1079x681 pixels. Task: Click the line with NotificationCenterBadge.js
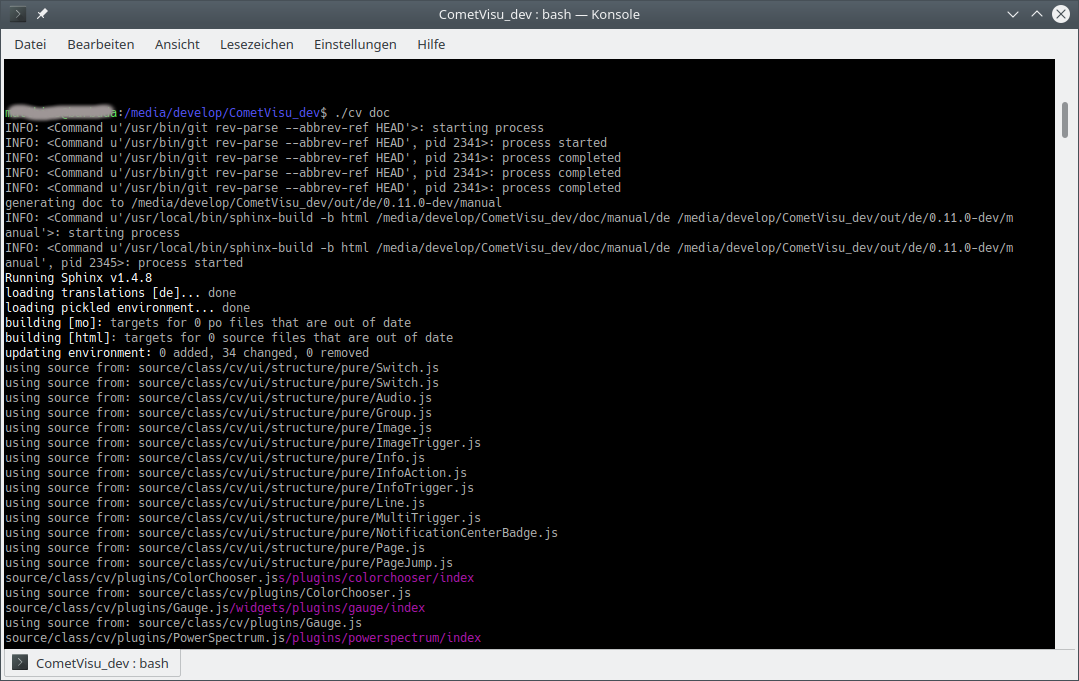pyautogui.click(x=281, y=533)
